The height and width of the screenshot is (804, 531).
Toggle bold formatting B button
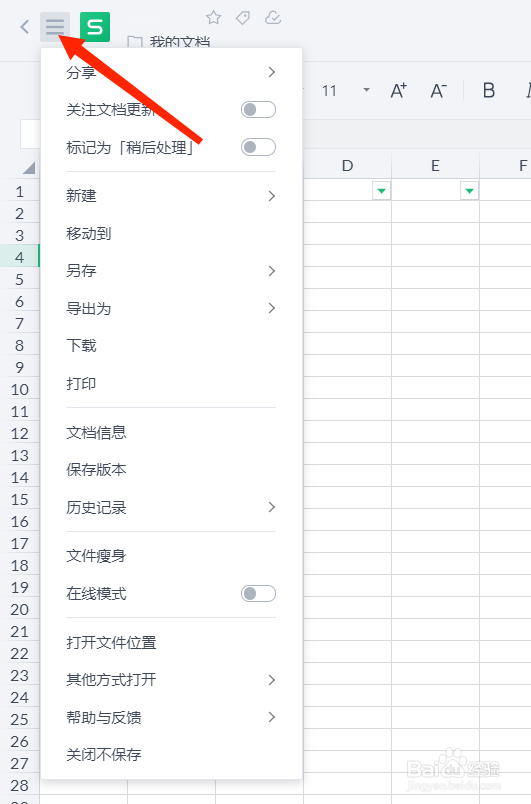click(488, 91)
